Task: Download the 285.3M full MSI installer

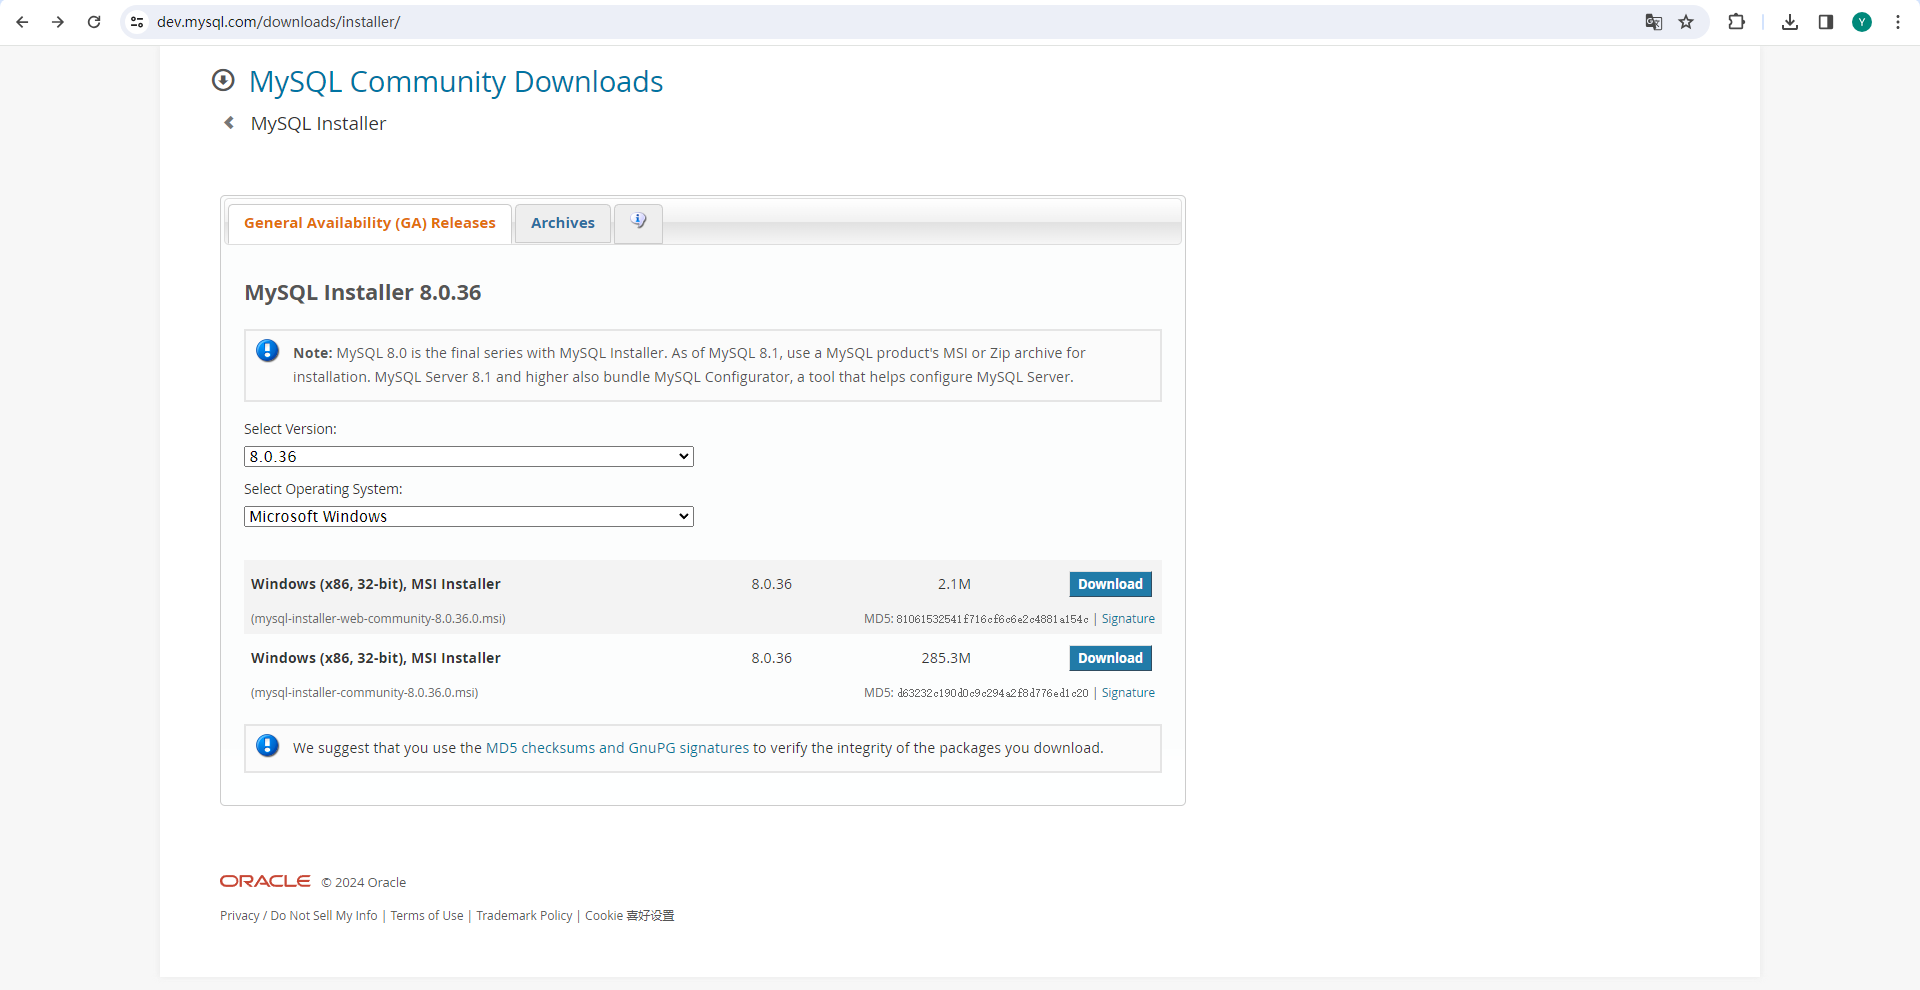Action: coord(1110,658)
